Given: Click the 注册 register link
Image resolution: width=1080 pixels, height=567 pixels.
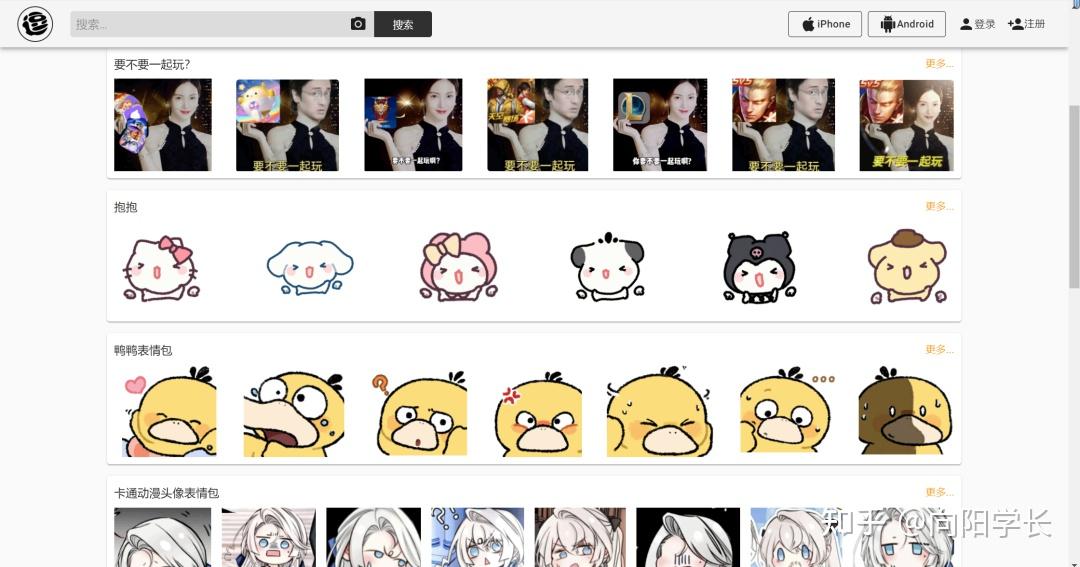Looking at the screenshot, I should 1026,24.
